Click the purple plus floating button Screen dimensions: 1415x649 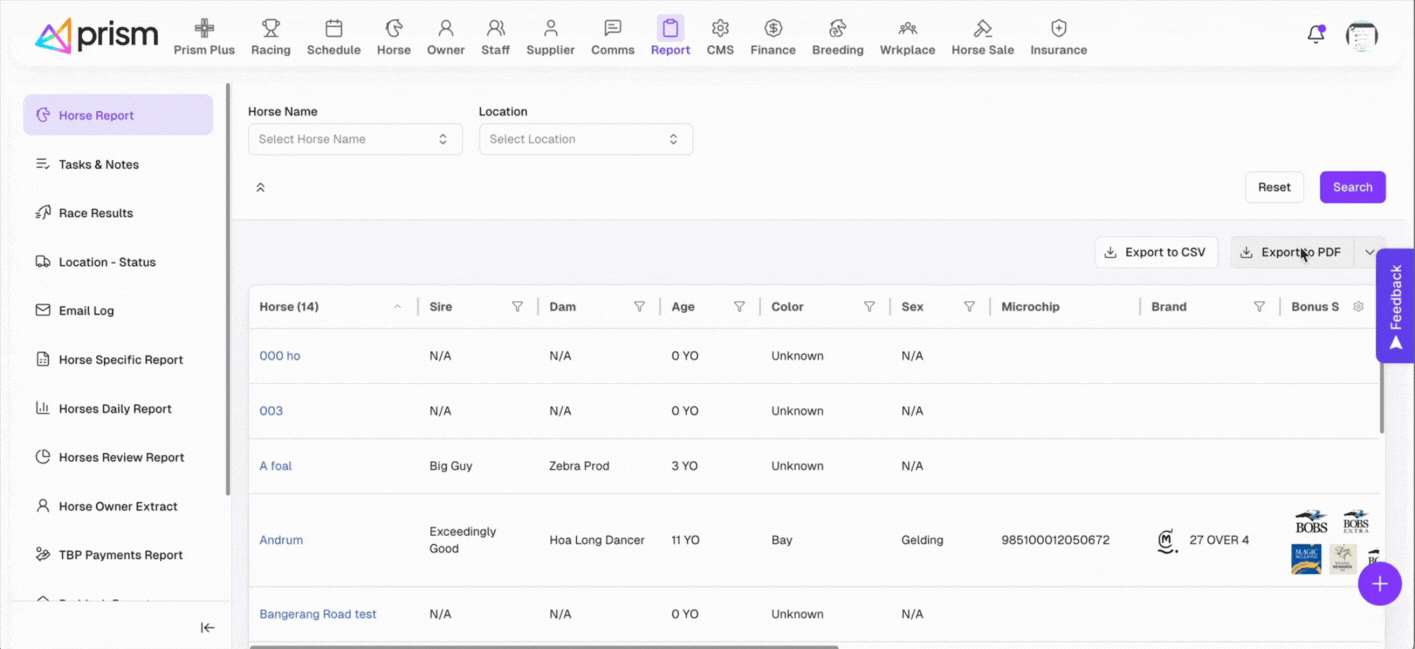click(x=1379, y=584)
